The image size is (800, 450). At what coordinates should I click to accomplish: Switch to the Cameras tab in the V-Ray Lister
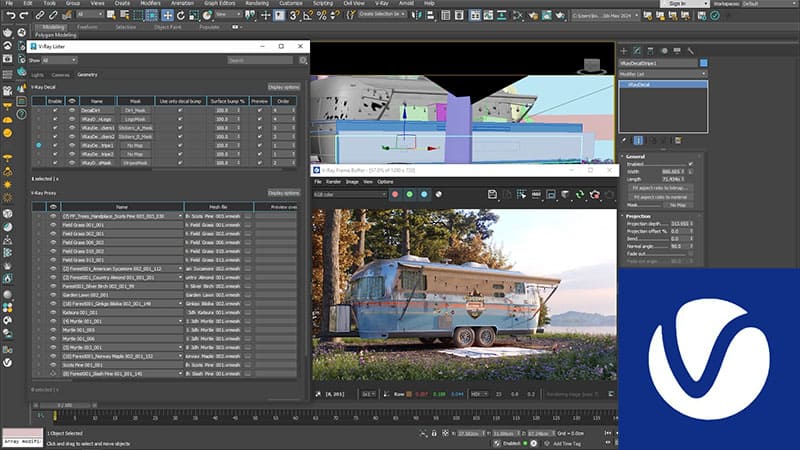click(x=60, y=75)
